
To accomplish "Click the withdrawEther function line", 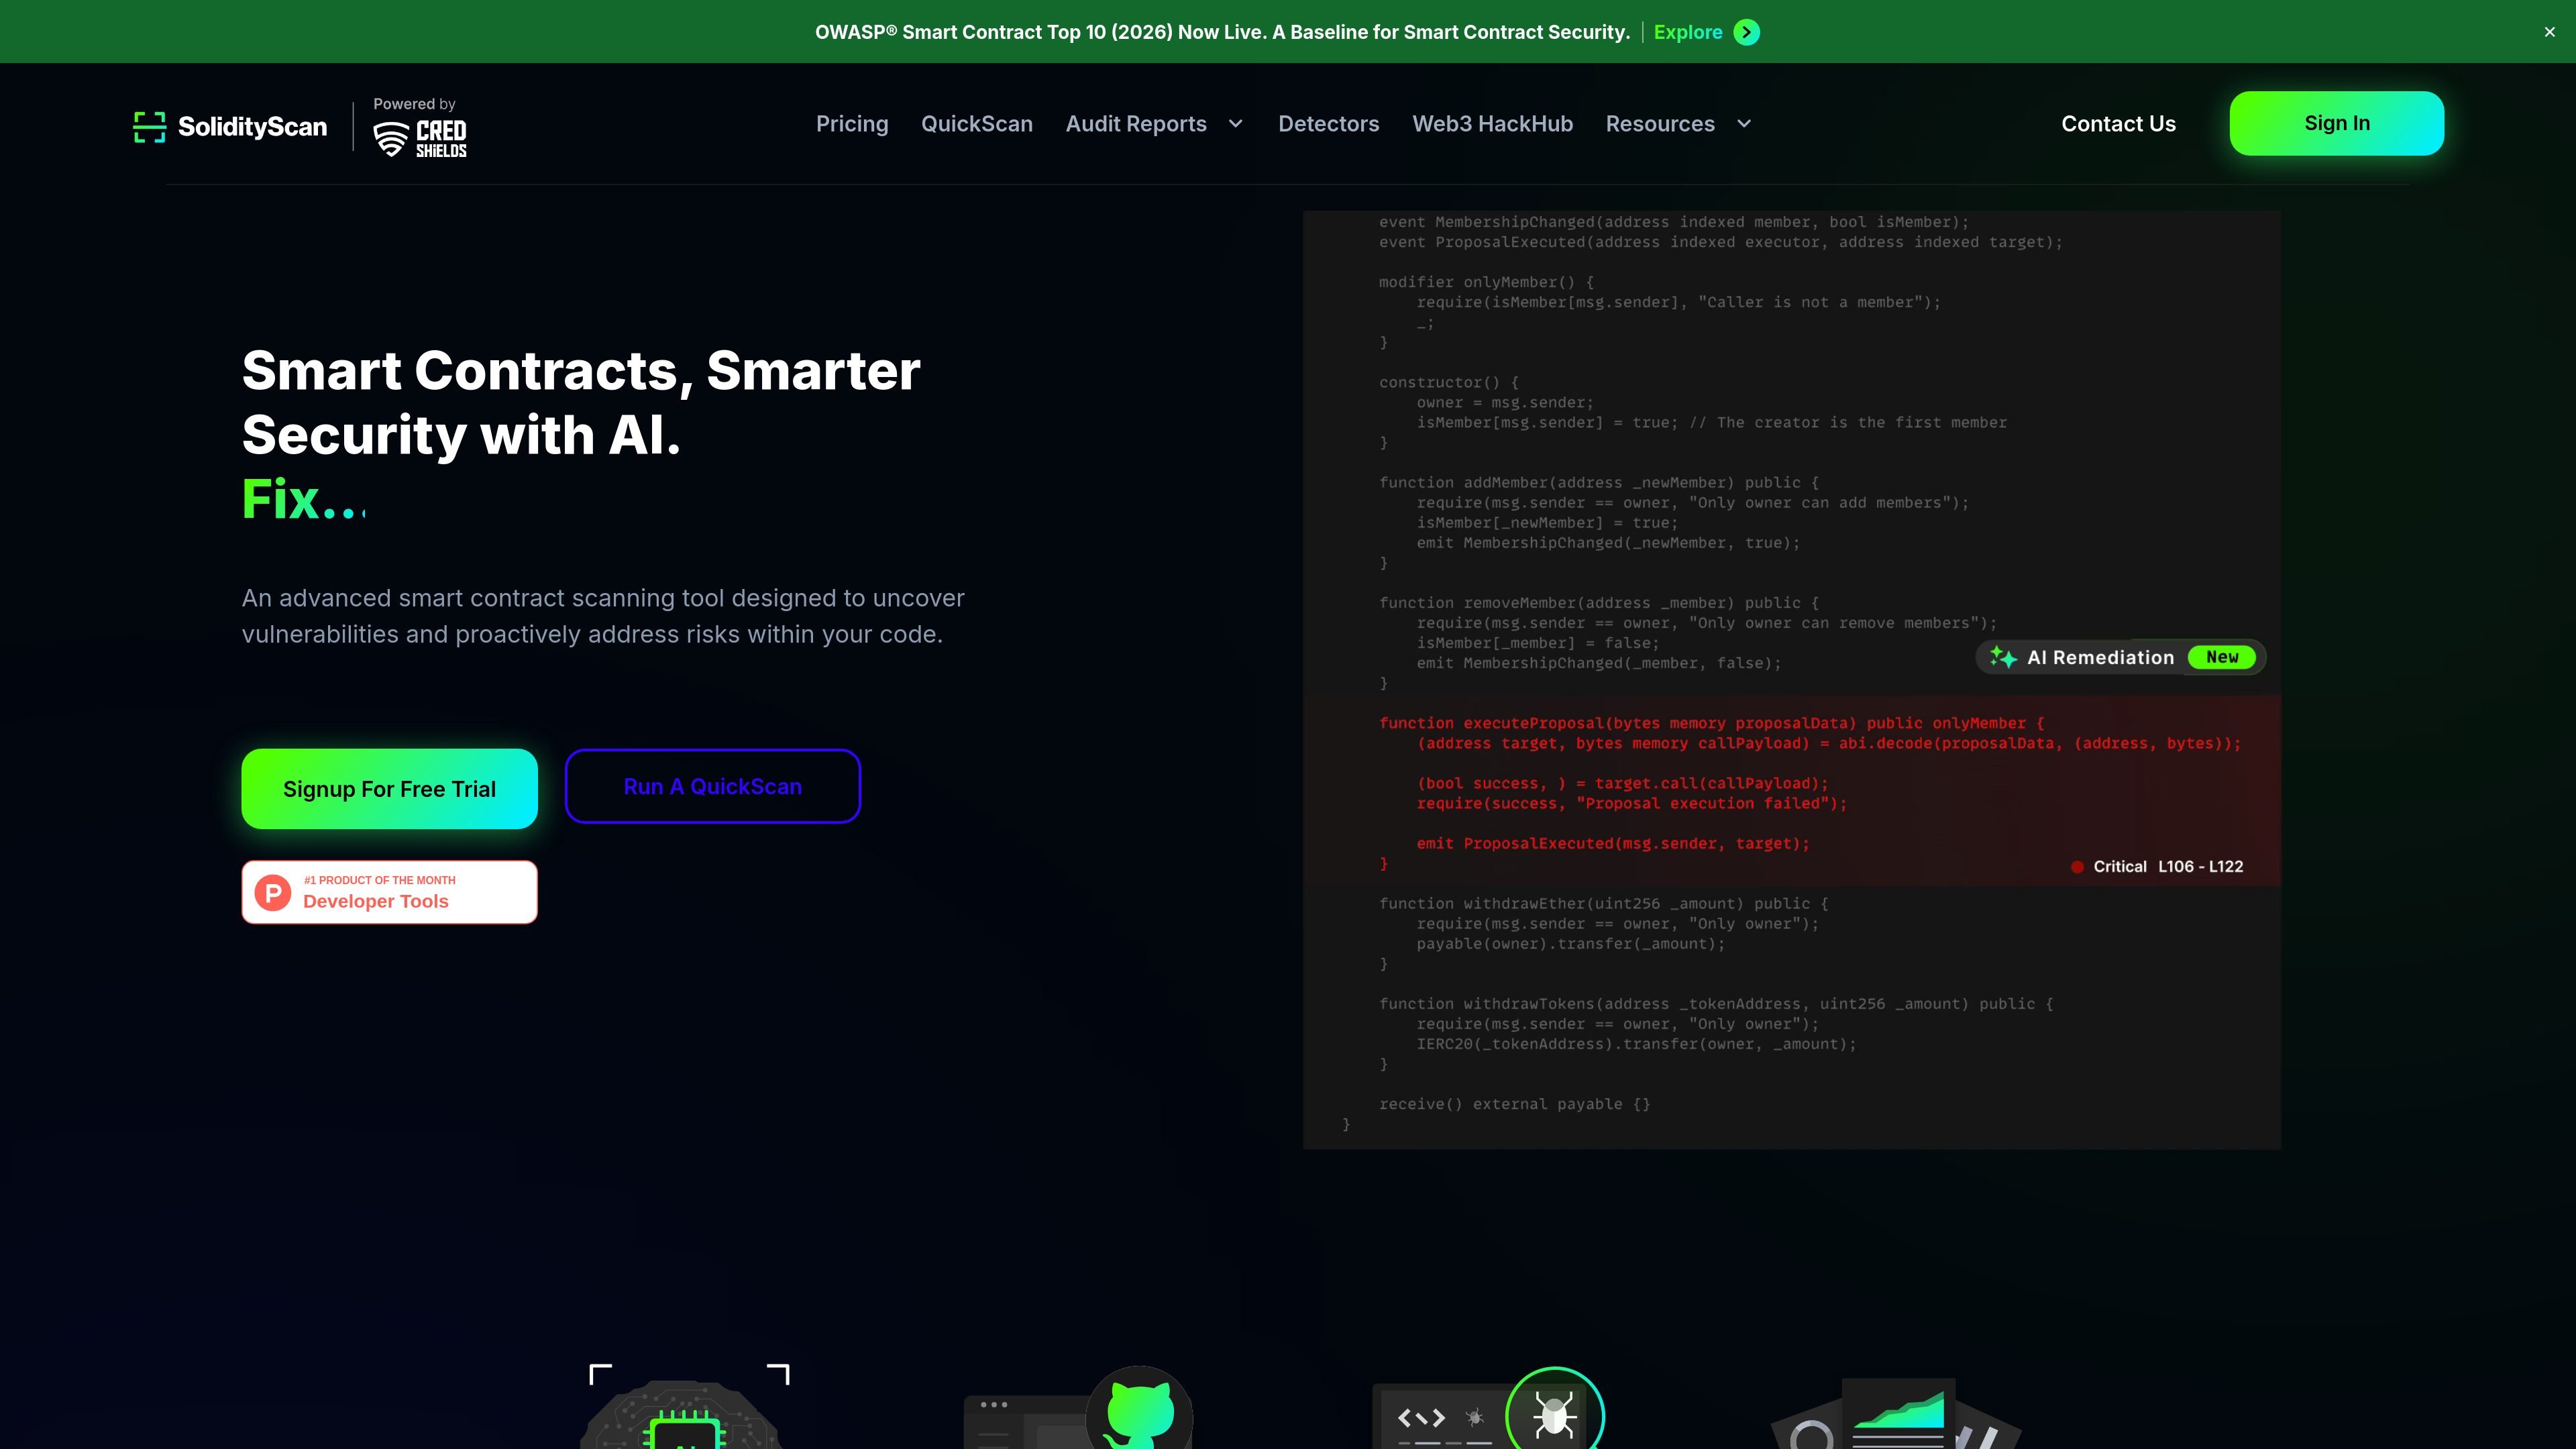I will (1604, 904).
